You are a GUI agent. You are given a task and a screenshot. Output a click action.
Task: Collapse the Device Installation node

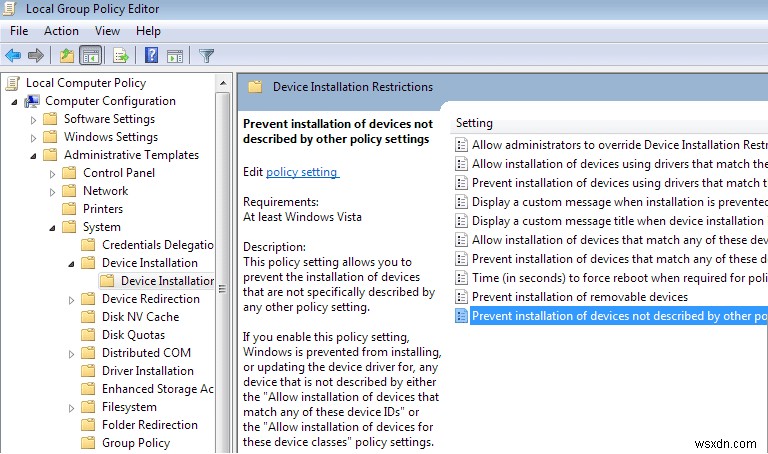pos(72,263)
